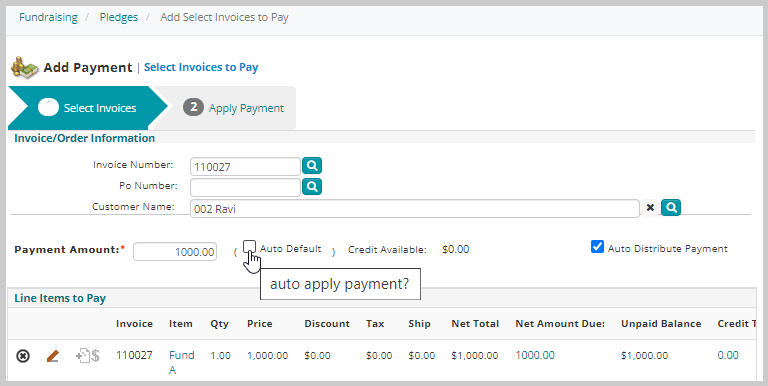Open the Select Invoices step tab

(x=88, y=108)
